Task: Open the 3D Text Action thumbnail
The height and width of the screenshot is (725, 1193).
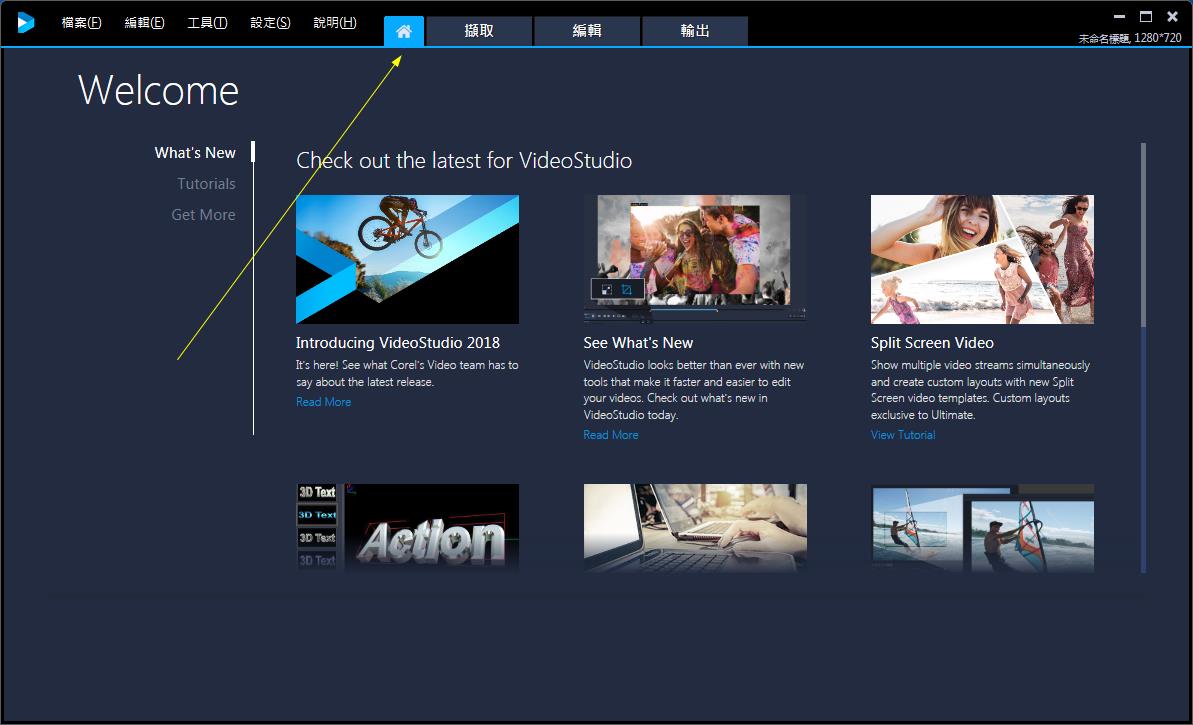Action: [x=407, y=528]
